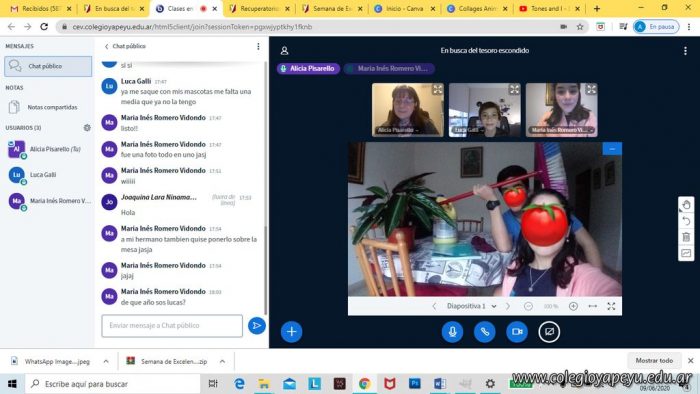Open the Actions plus button
This screenshot has width=700, height=394.
pos(292,332)
